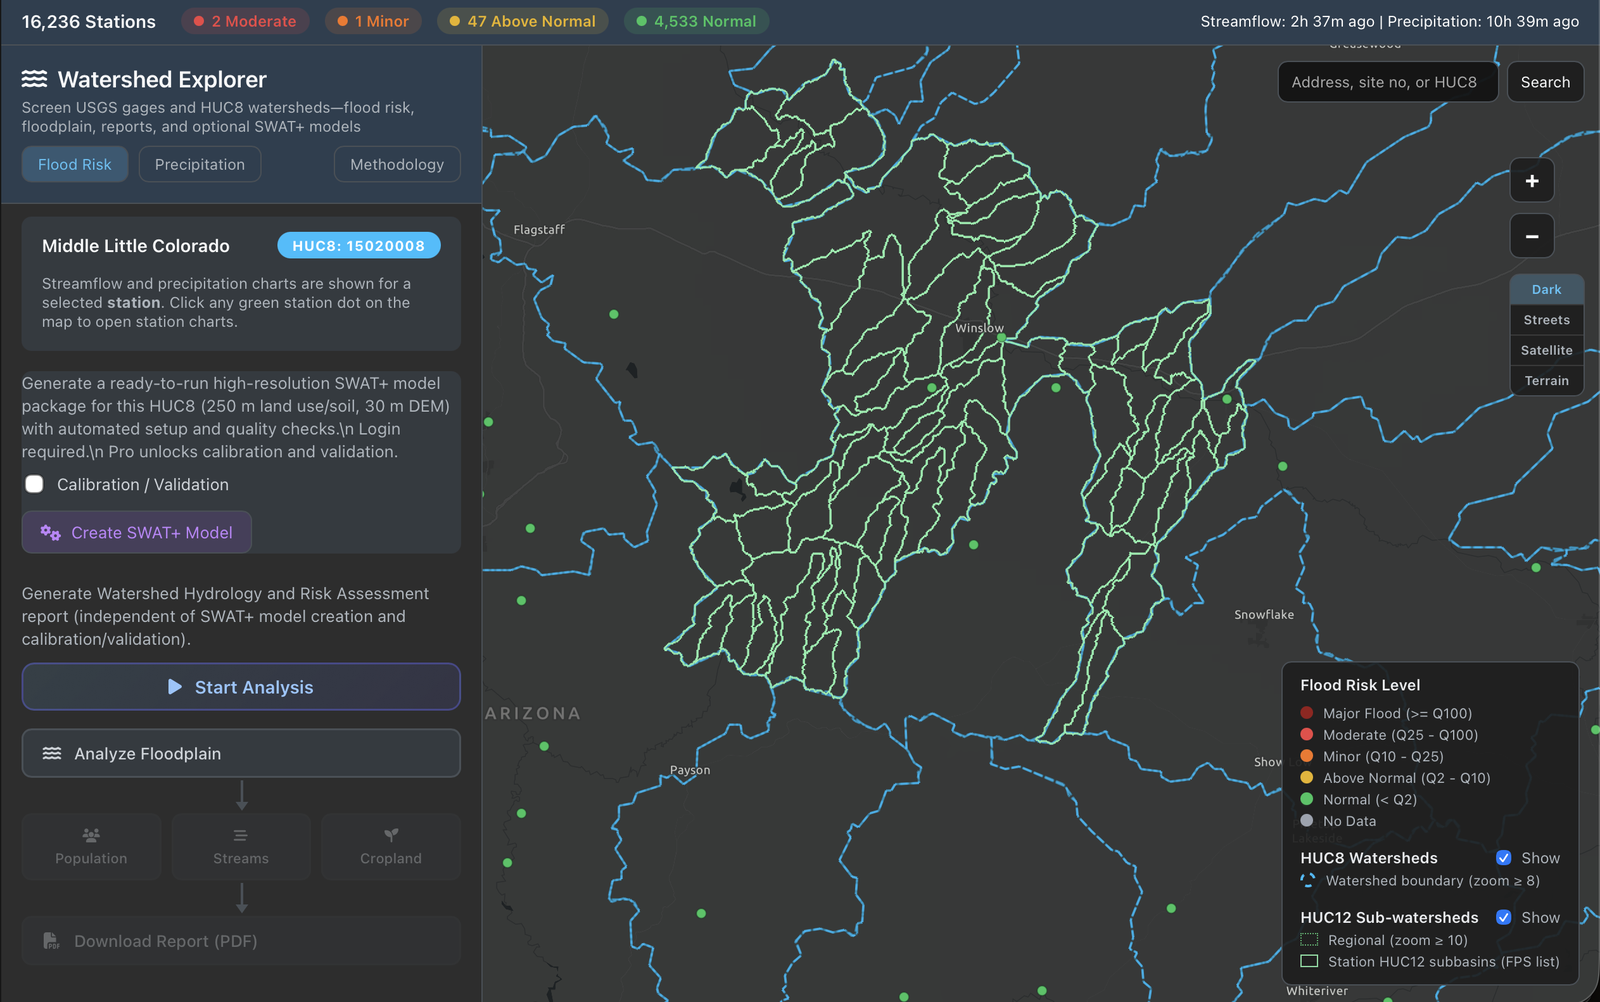This screenshot has width=1600, height=1002.
Task: Select the Population analysis icon
Action: [x=91, y=846]
